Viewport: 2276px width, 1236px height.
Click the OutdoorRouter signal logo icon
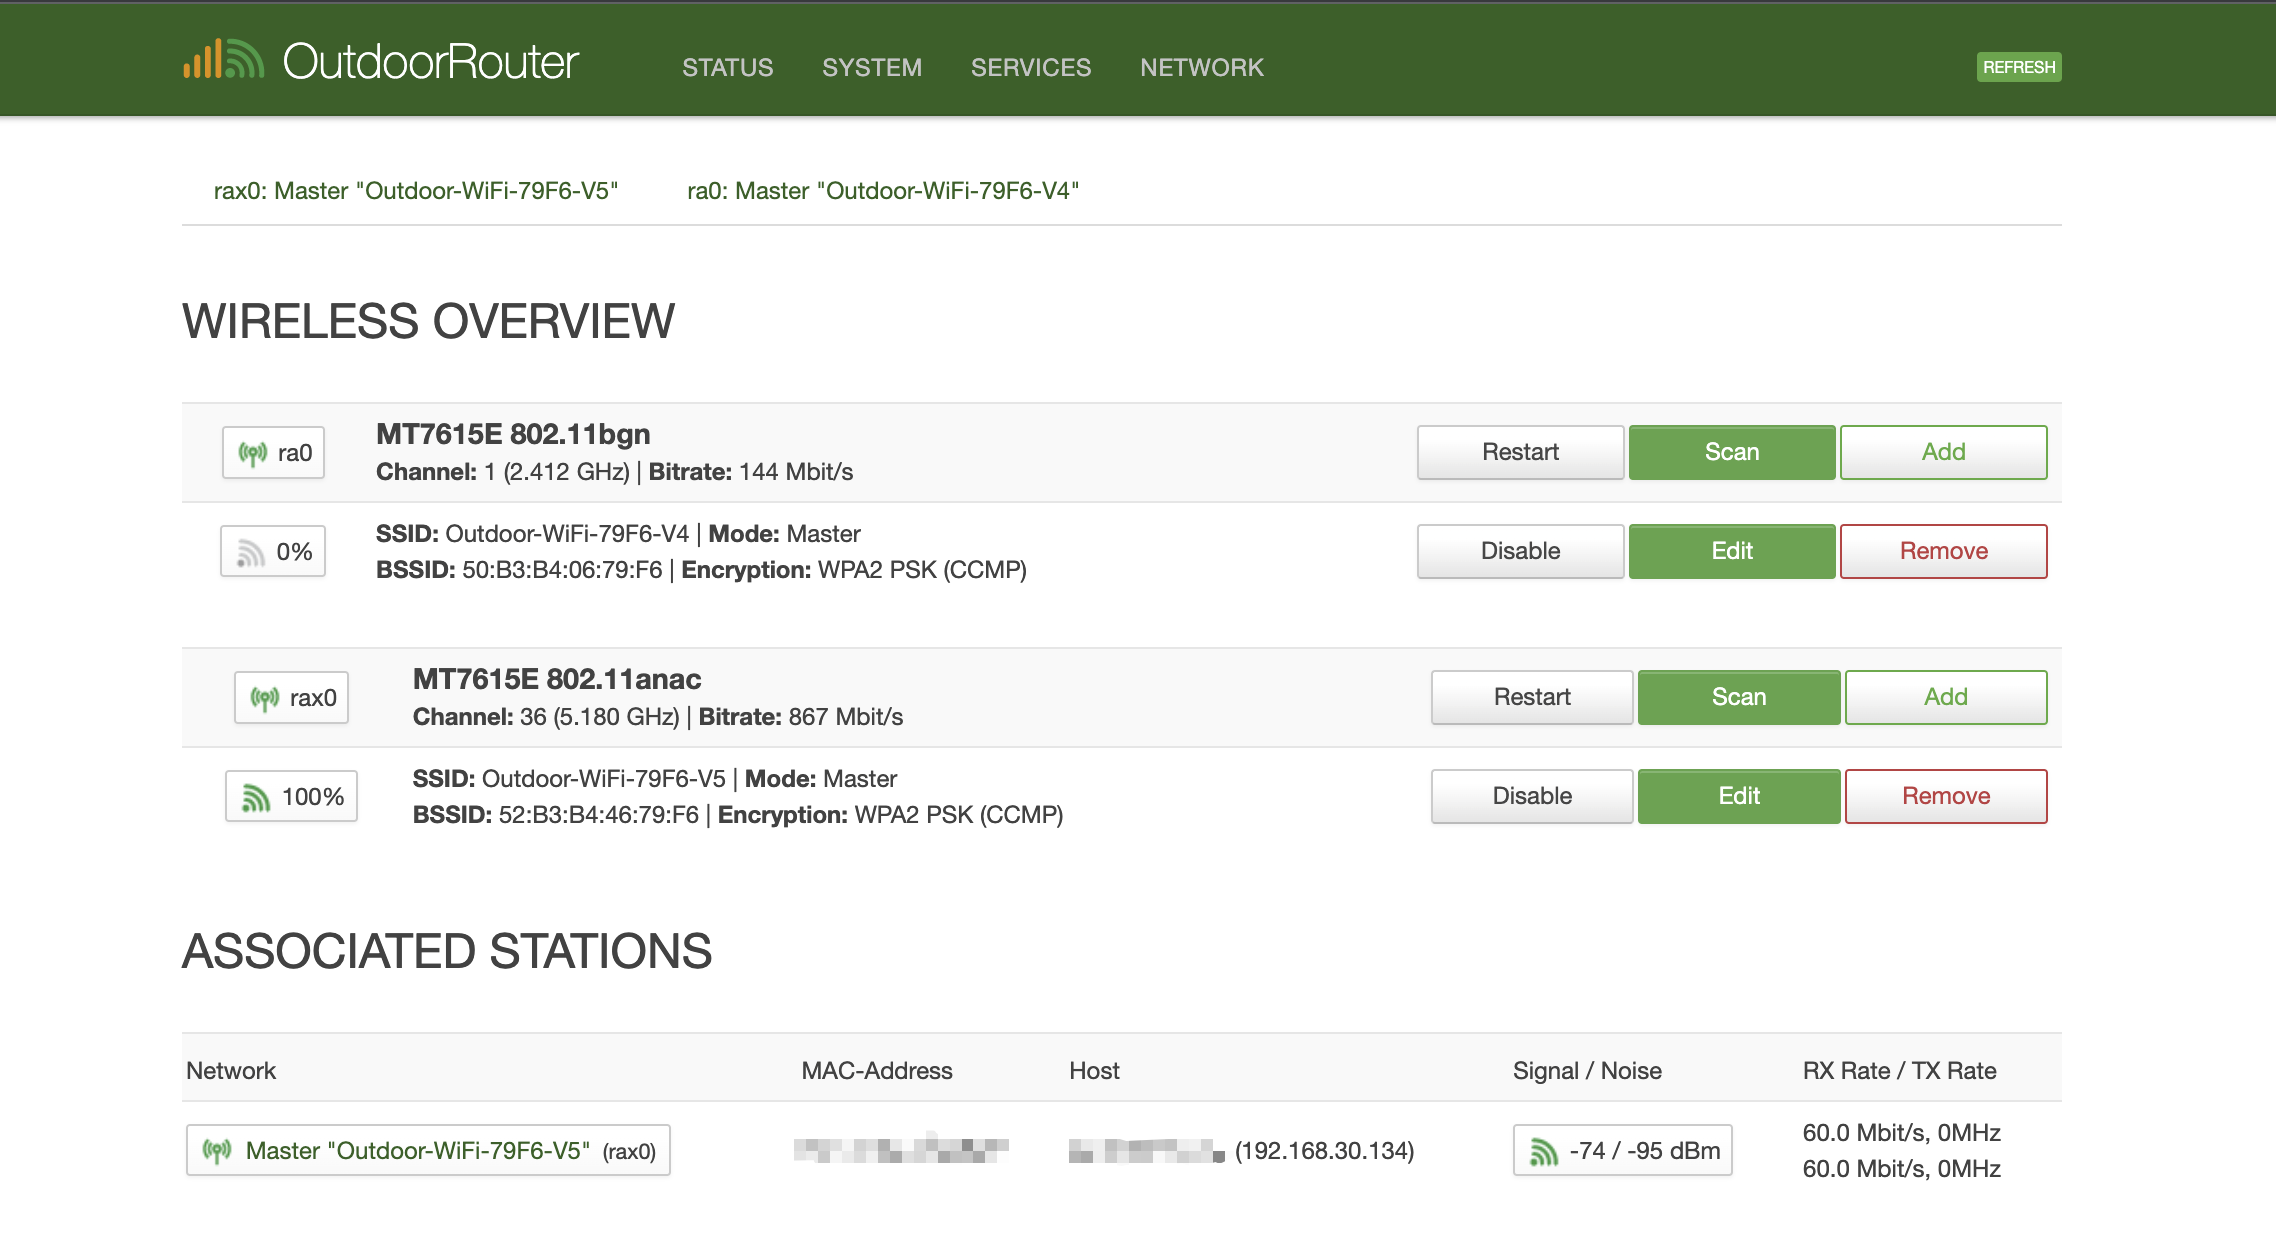tap(223, 60)
